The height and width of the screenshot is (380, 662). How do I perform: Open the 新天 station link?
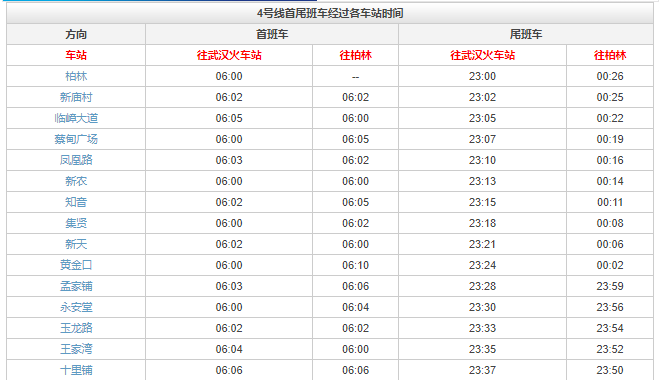pyautogui.click(x=76, y=244)
